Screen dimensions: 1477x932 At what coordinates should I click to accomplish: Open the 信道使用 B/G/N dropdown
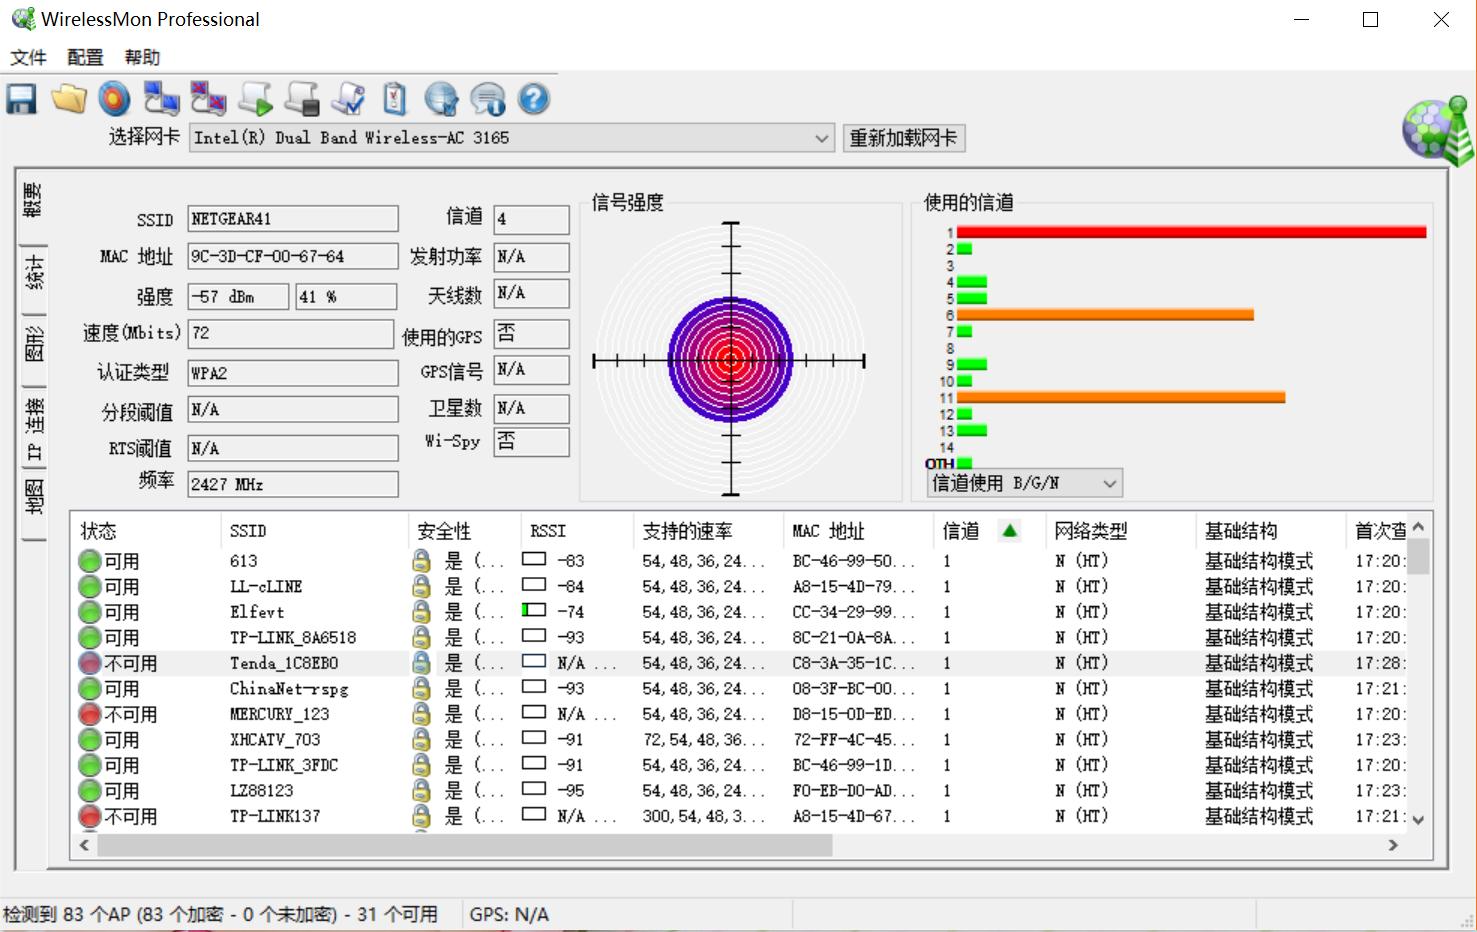(x=1108, y=483)
